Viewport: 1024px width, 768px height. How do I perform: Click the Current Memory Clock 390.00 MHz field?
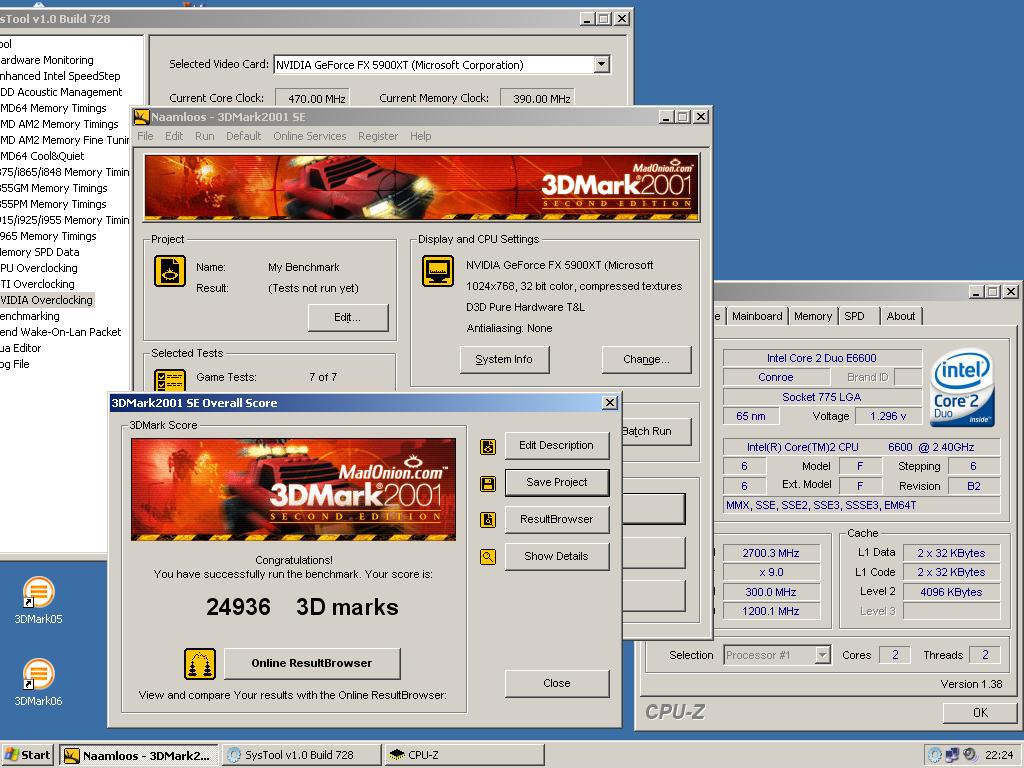pyautogui.click(x=537, y=97)
